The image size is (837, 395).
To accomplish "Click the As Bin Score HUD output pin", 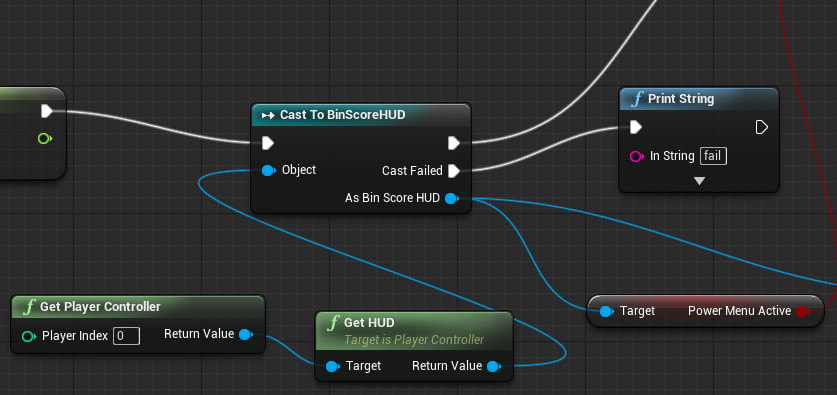I will [452, 199].
